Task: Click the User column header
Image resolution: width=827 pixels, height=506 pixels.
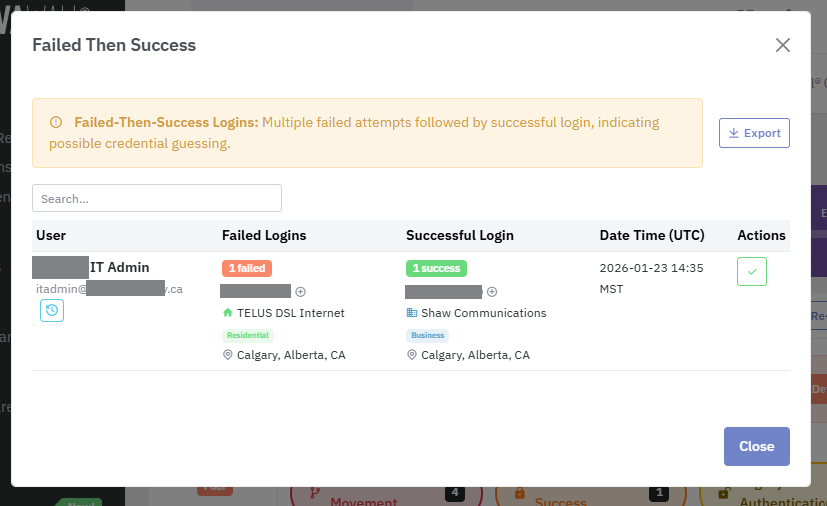Action: (51, 235)
